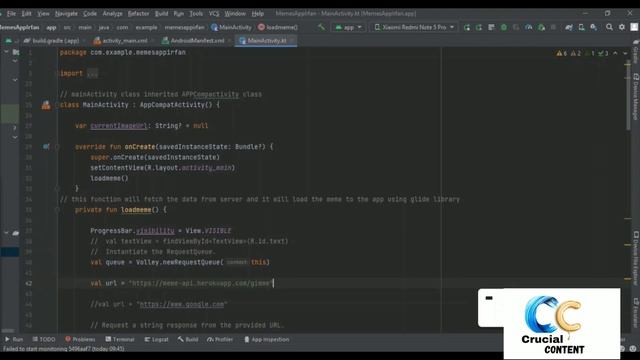Click the currentImageUrl variable name

tap(119, 126)
